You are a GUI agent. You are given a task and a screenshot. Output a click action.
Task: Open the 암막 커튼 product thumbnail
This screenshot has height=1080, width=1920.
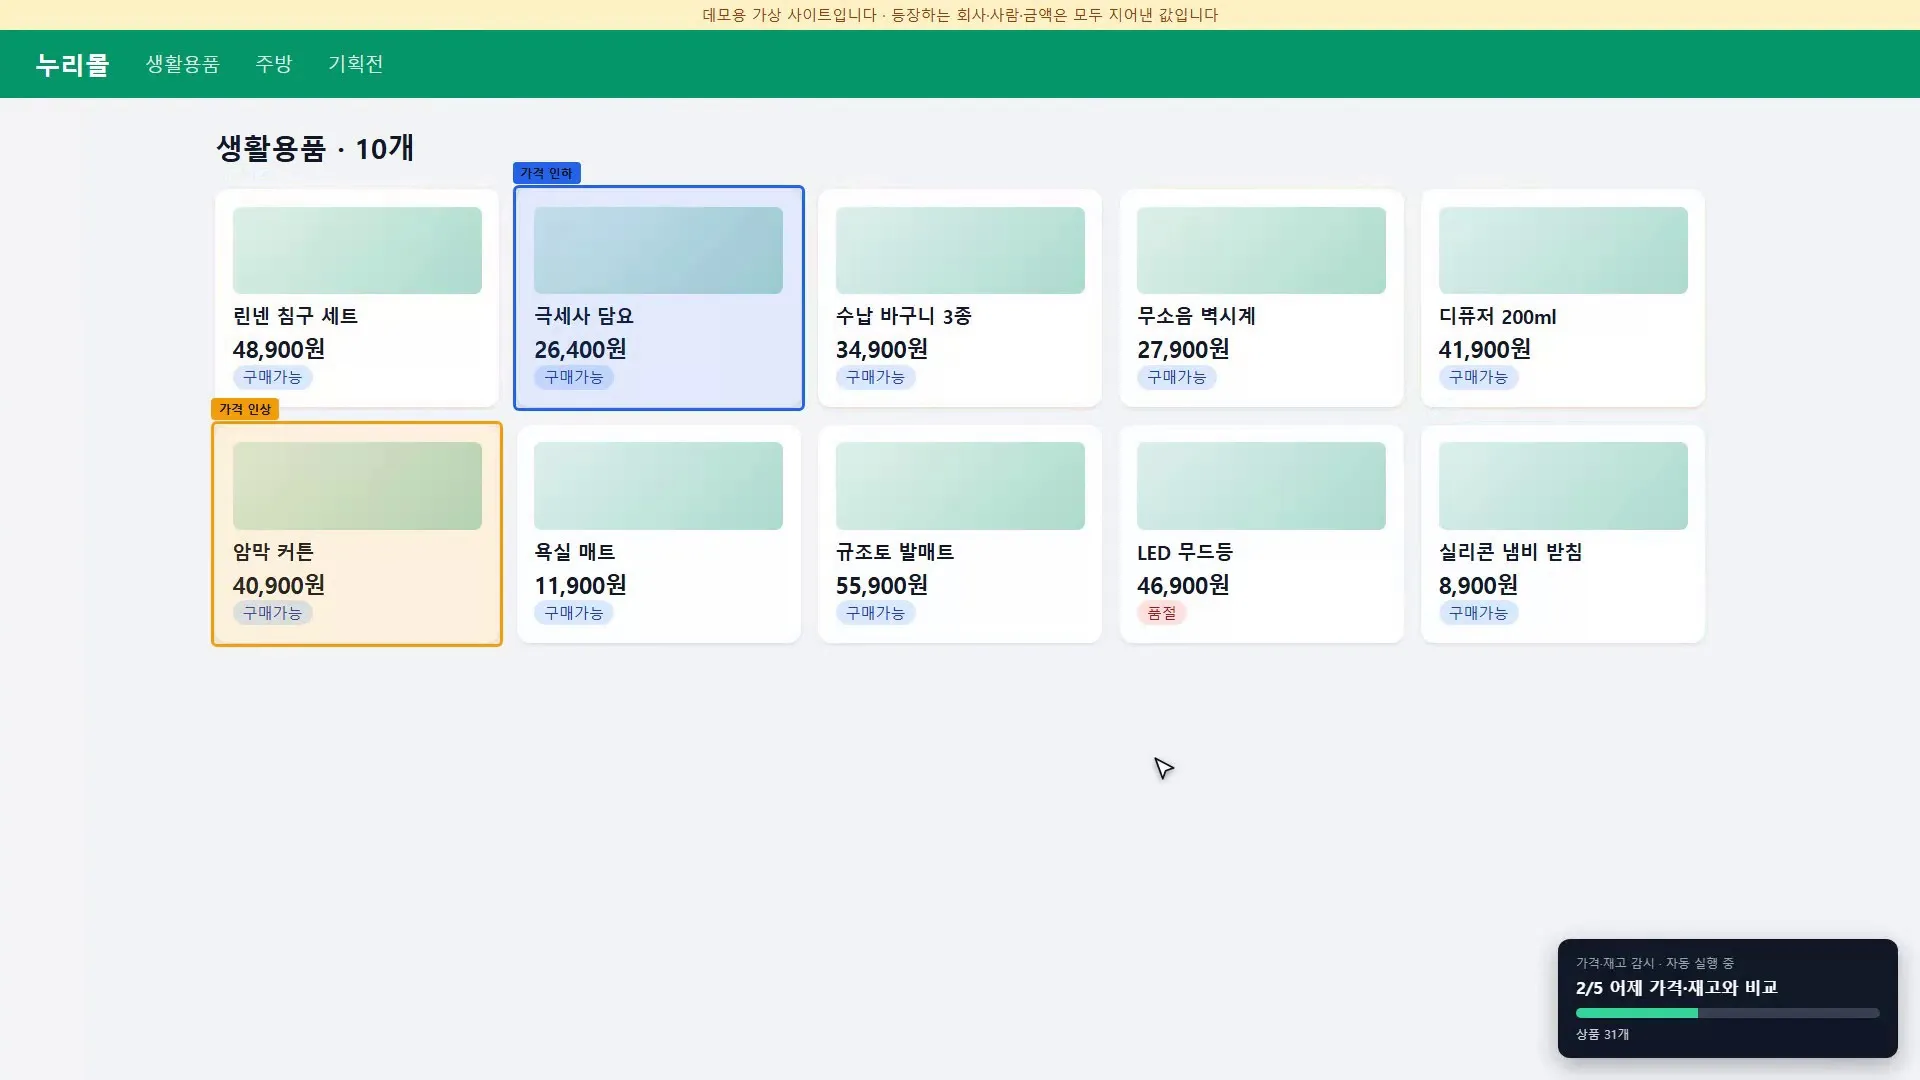point(357,486)
